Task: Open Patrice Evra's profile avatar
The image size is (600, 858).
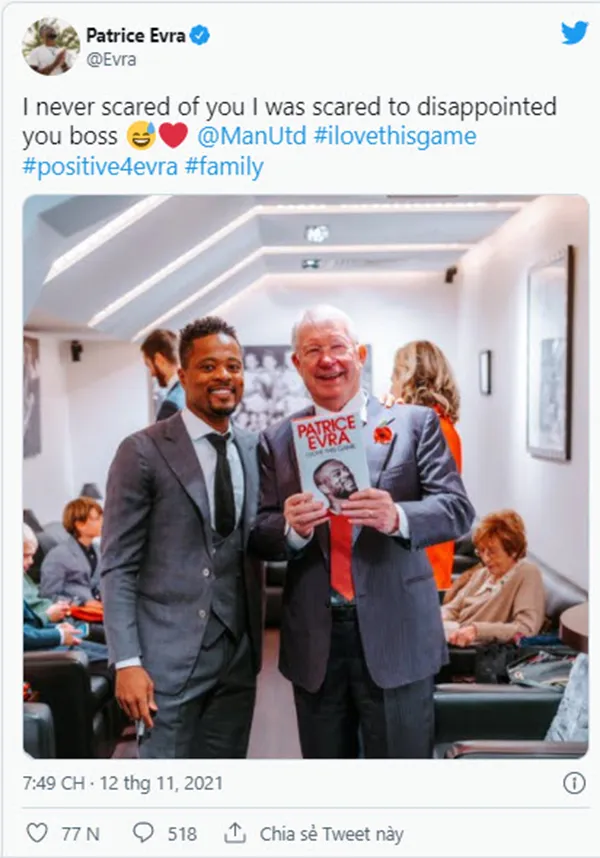Action: (x=51, y=46)
